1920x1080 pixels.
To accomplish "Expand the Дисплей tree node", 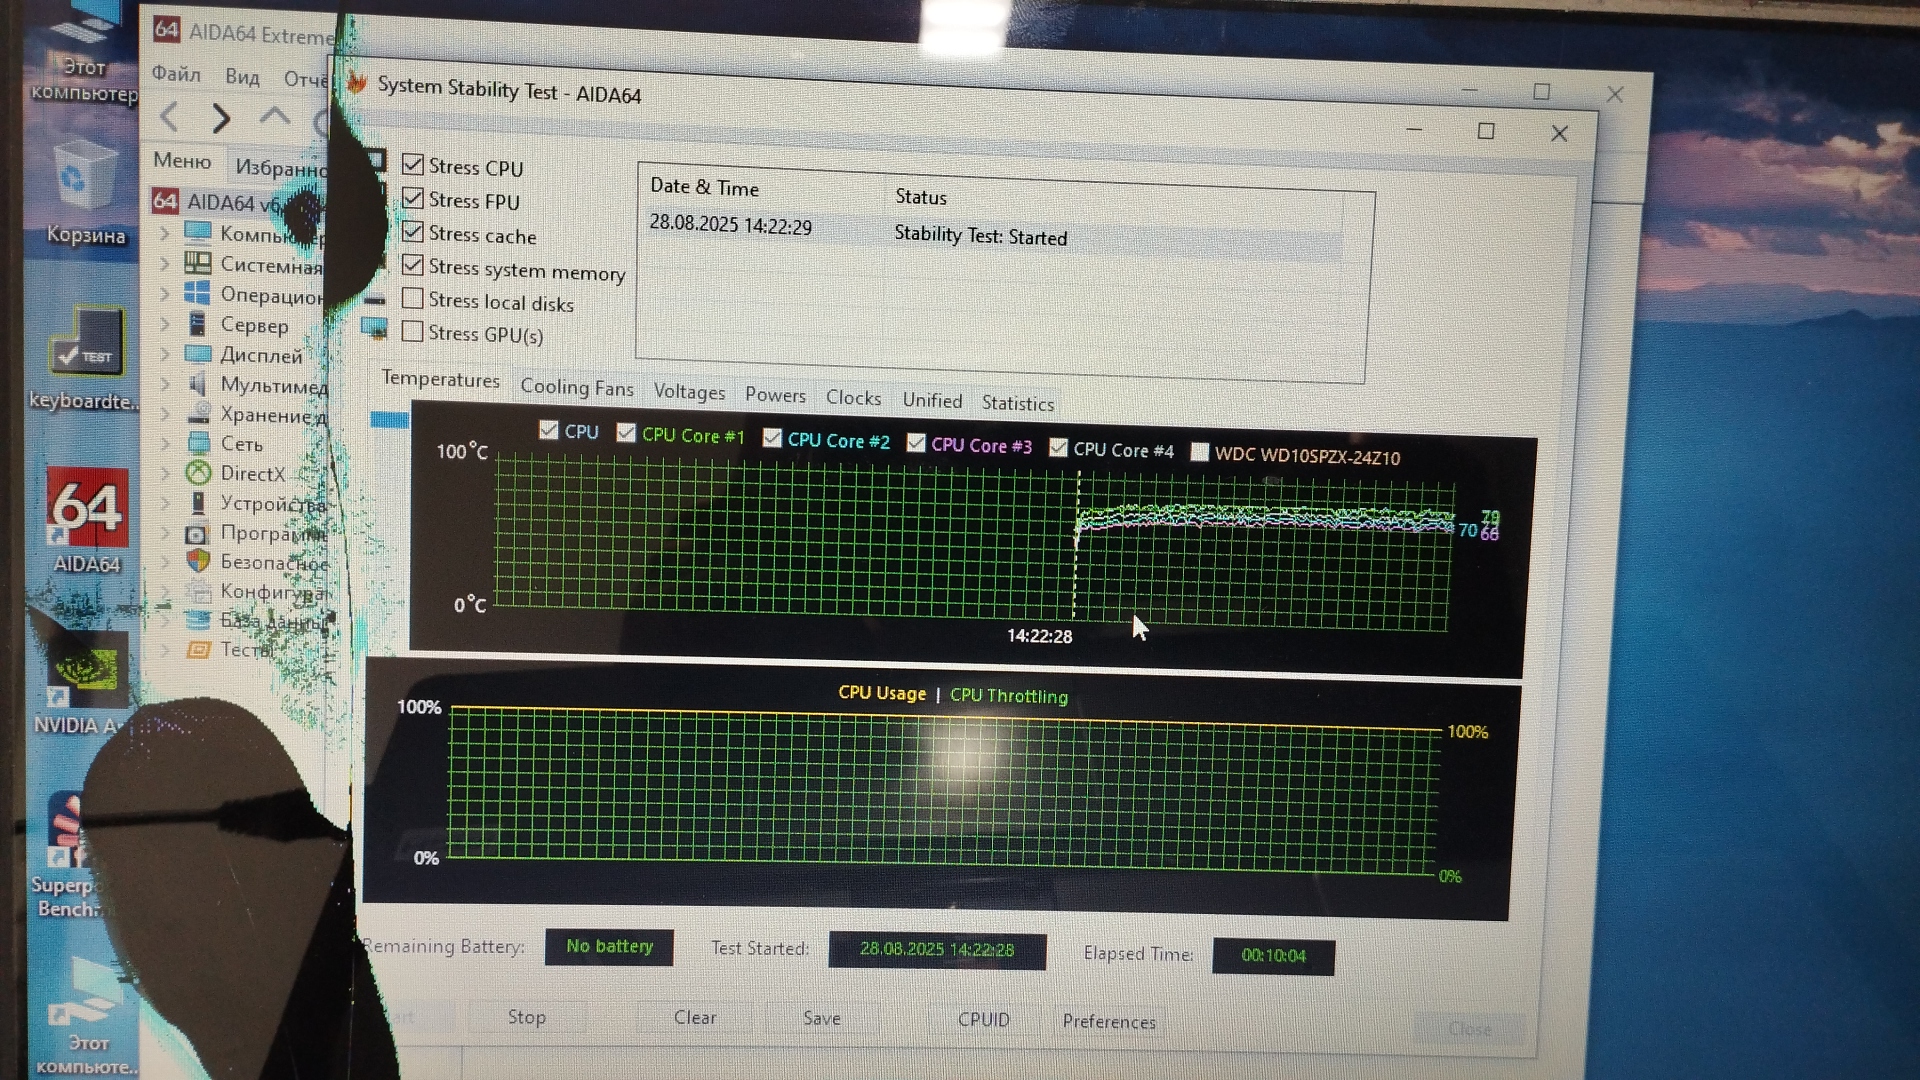I will tap(165, 354).
